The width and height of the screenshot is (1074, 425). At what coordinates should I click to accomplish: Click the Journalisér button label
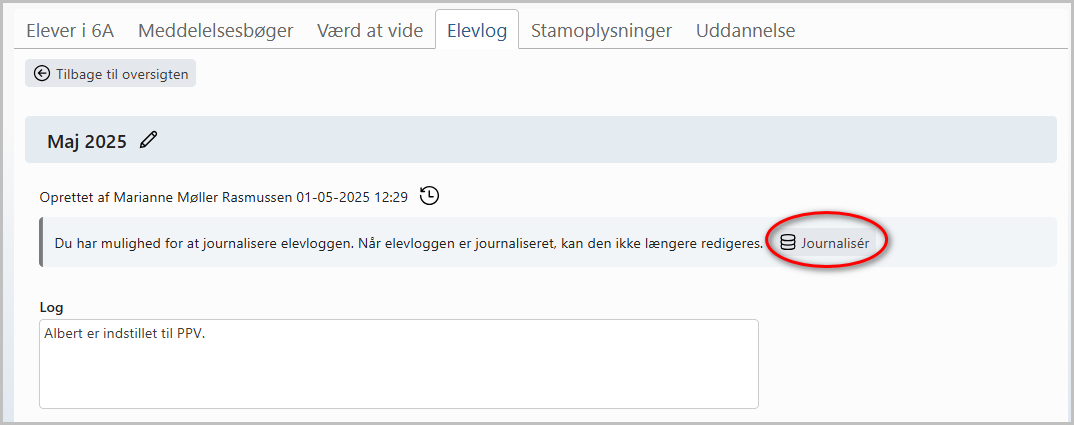[835, 243]
